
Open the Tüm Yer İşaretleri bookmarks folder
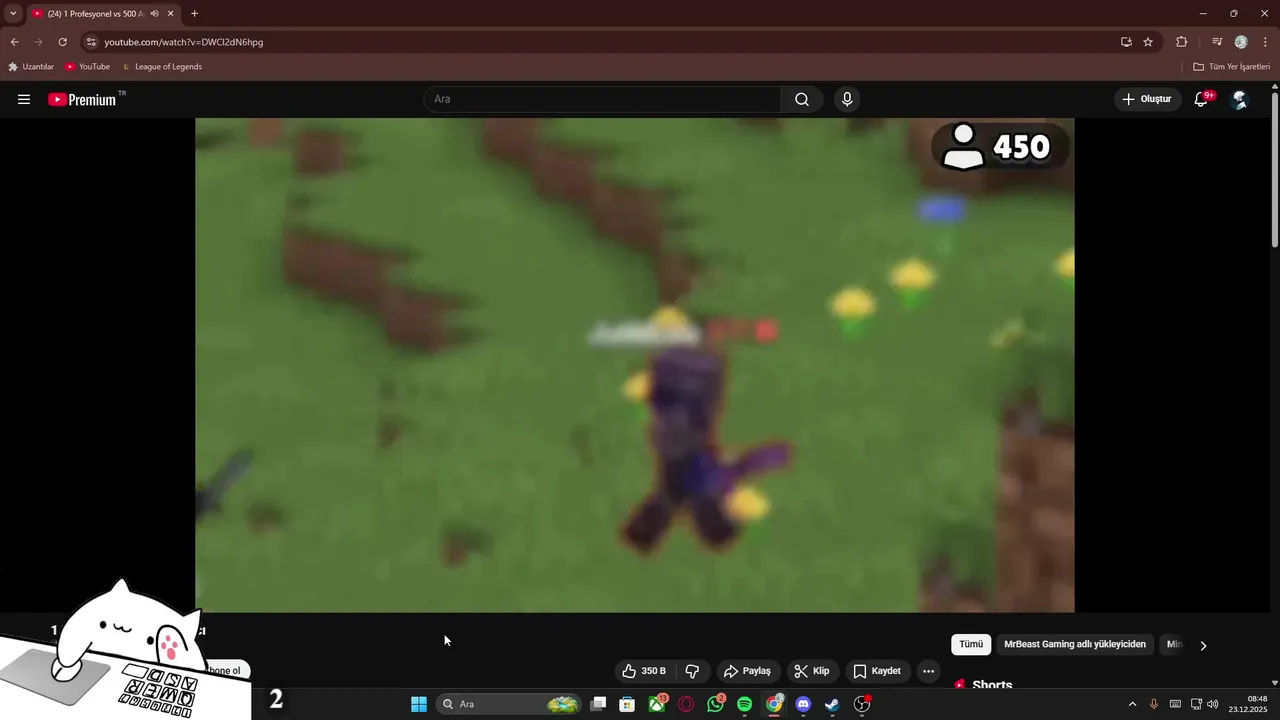click(x=1231, y=67)
